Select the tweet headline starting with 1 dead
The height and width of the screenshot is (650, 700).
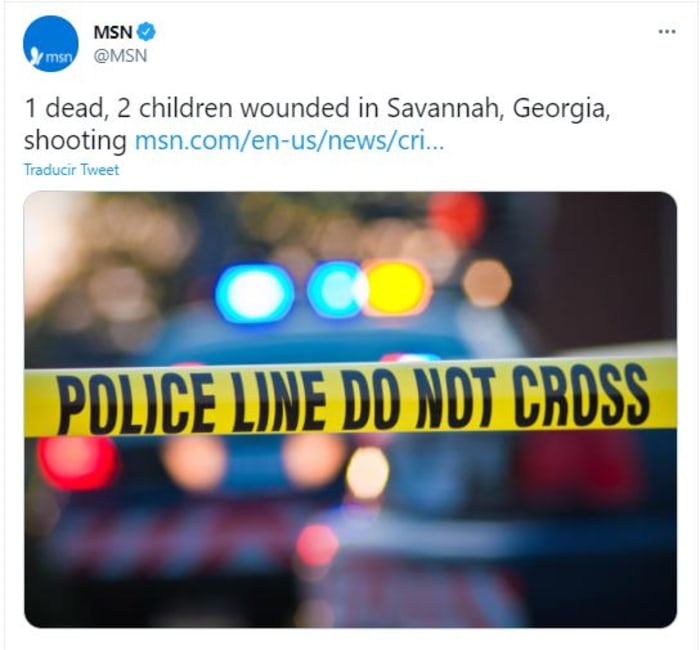coord(317,124)
